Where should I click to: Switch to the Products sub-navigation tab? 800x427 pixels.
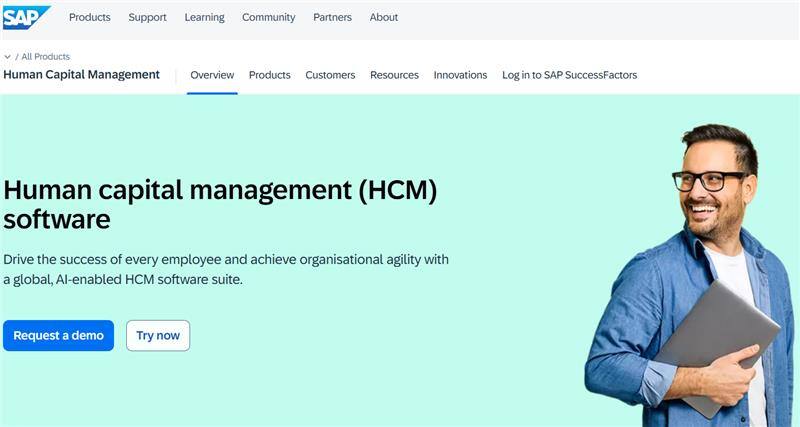270,75
